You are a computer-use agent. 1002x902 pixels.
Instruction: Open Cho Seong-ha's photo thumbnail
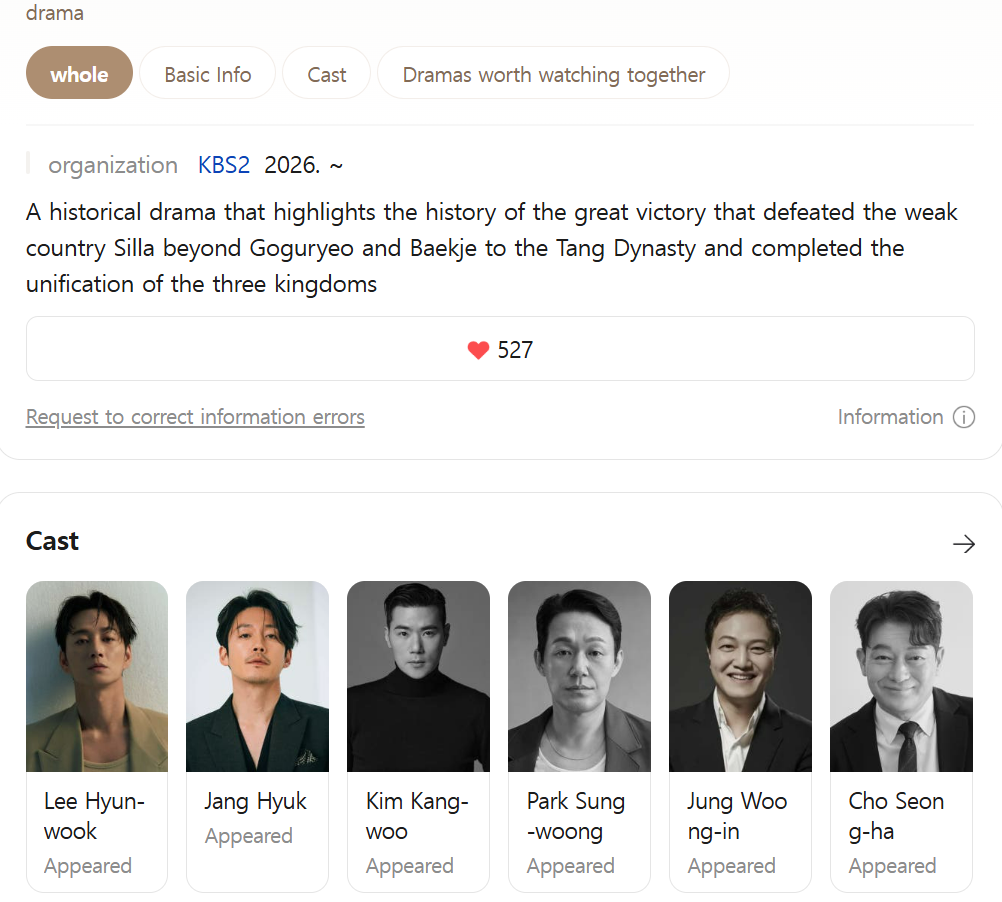pos(901,676)
